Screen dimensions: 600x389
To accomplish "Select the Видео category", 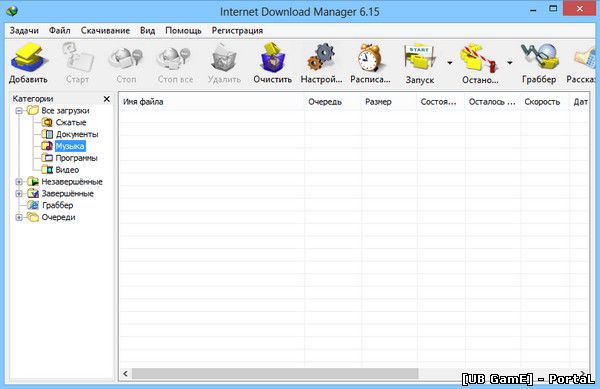I will click(67, 170).
